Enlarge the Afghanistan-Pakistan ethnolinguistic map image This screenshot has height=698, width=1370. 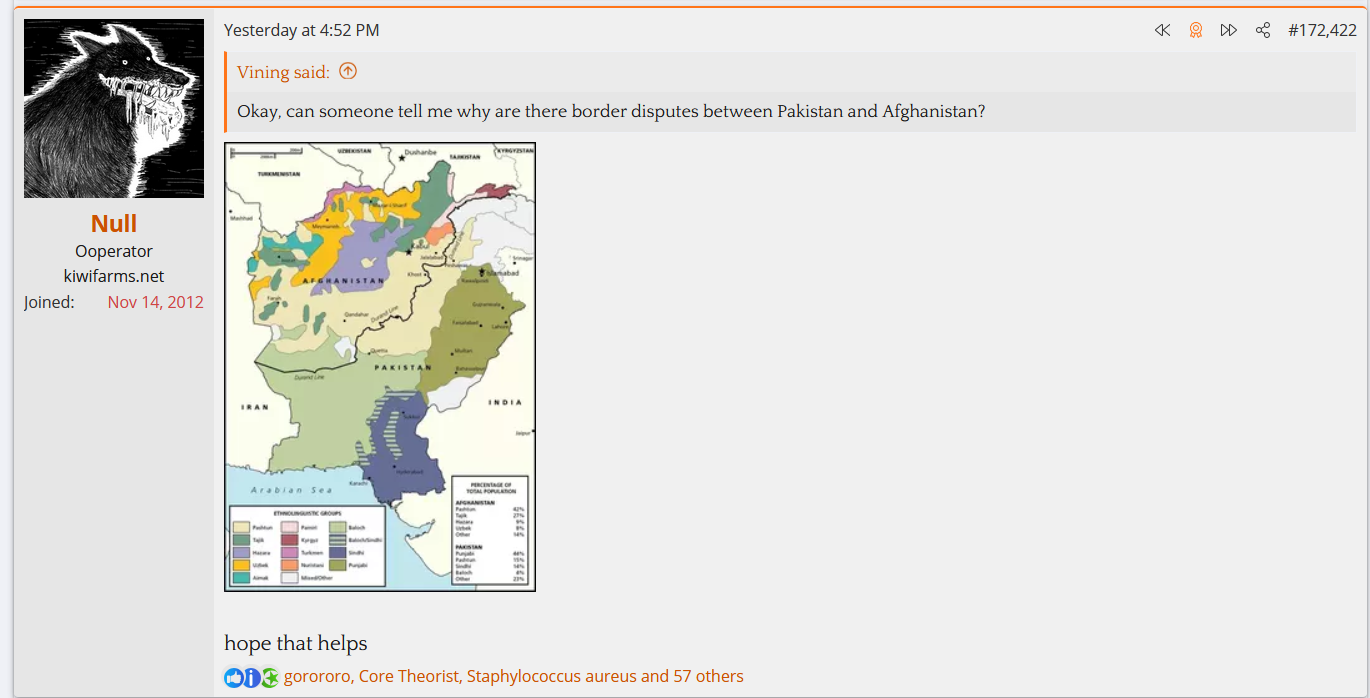(x=380, y=366)
